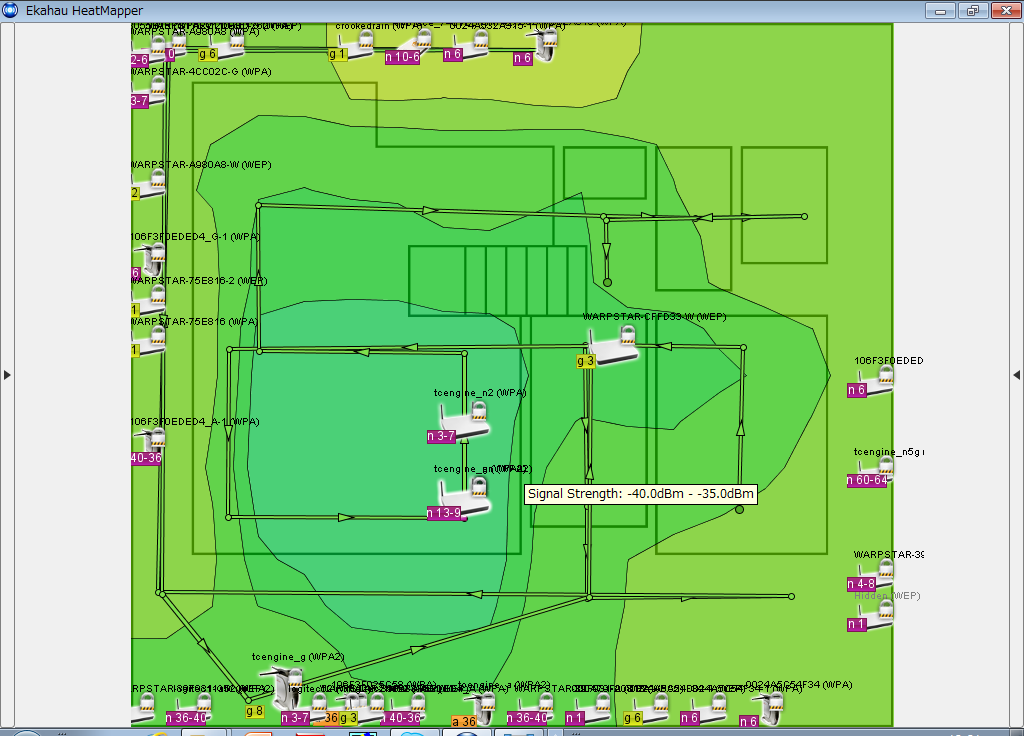Click the access point icon beside the n 60-64 badge
1024x736 pixels.
[875, 470]
